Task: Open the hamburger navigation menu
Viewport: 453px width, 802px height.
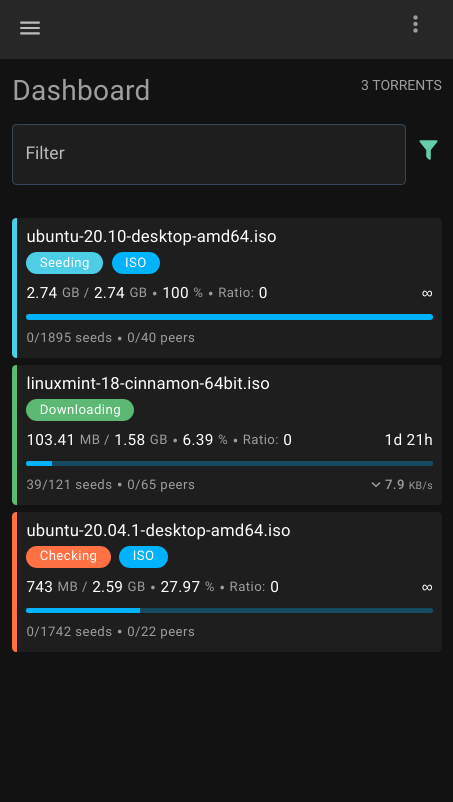Action: click(x=30, y=28)
